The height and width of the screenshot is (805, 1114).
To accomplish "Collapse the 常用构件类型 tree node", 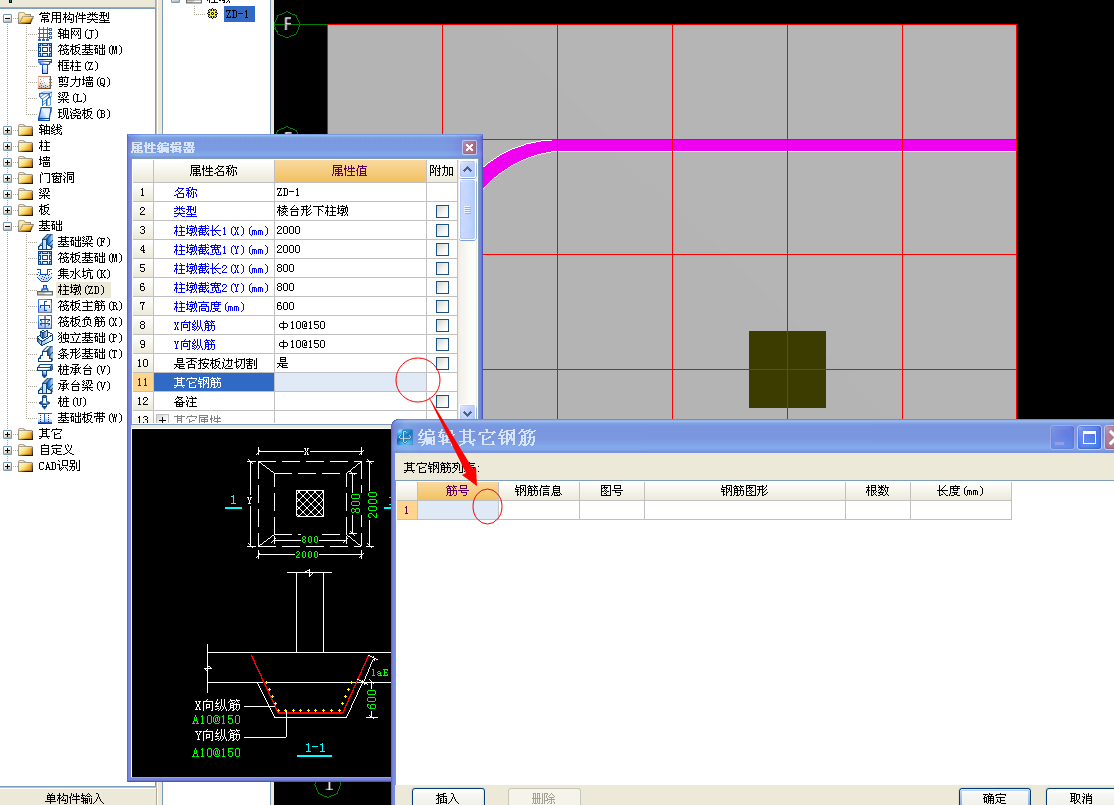I will (x=7, y=18).
